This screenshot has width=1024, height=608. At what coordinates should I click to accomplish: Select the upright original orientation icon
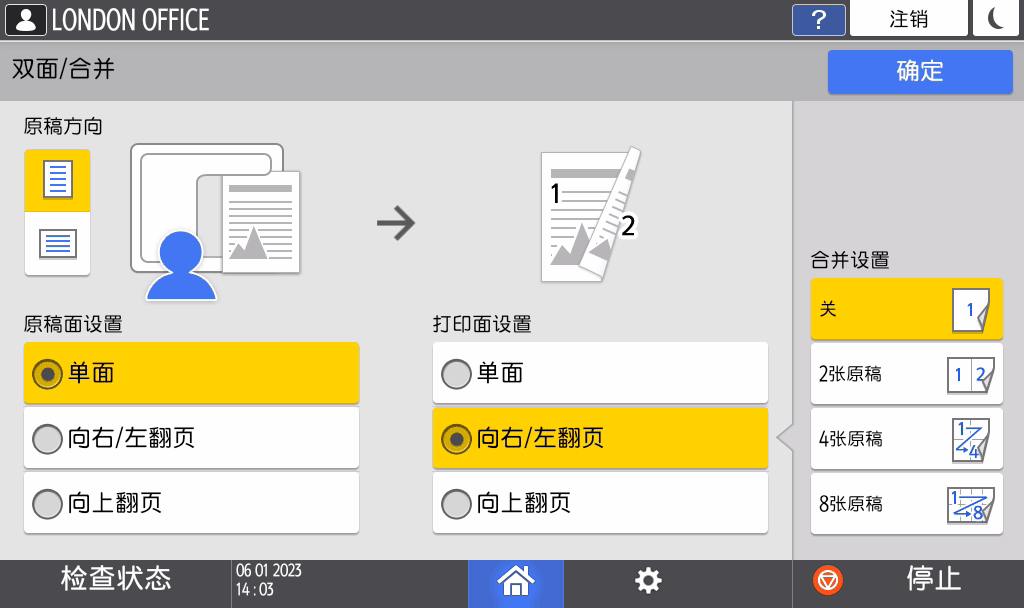[x=57, y=180]
